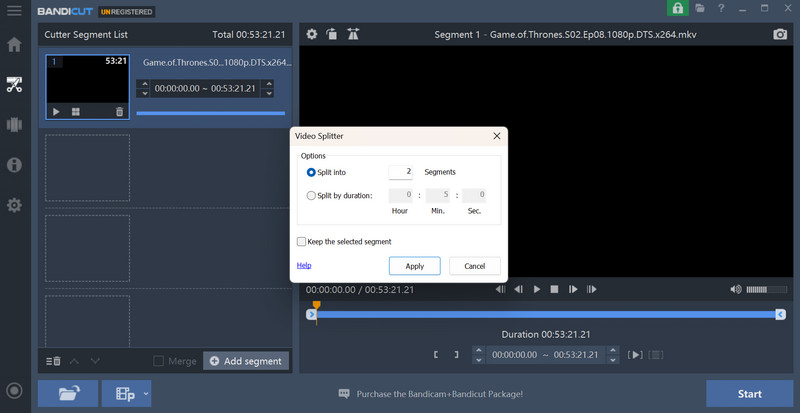Decrease segment 1 end time
800x413 pixels.
pos(268,93)
